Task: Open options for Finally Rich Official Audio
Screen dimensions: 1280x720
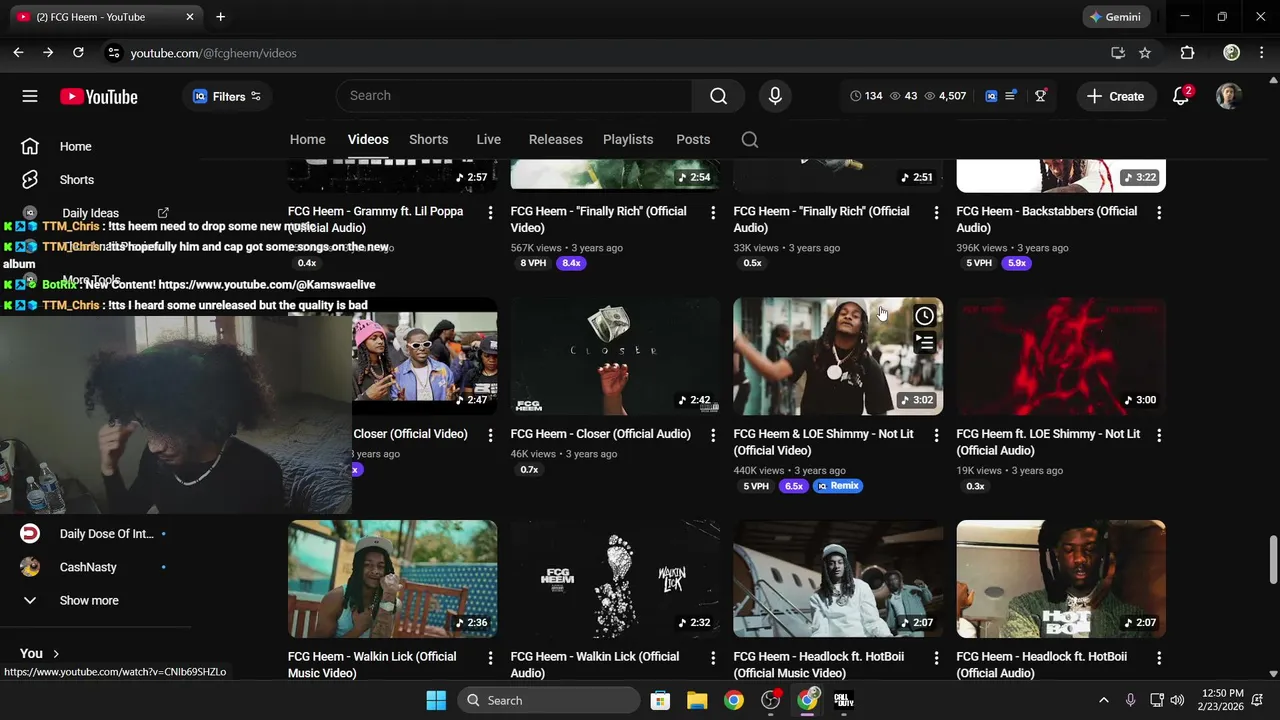Action: pos(936,212)
